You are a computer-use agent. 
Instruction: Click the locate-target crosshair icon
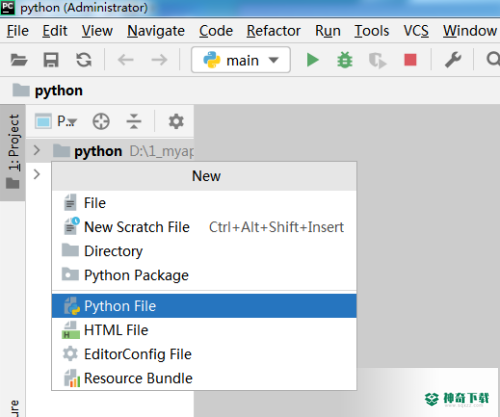coord(101,121)
